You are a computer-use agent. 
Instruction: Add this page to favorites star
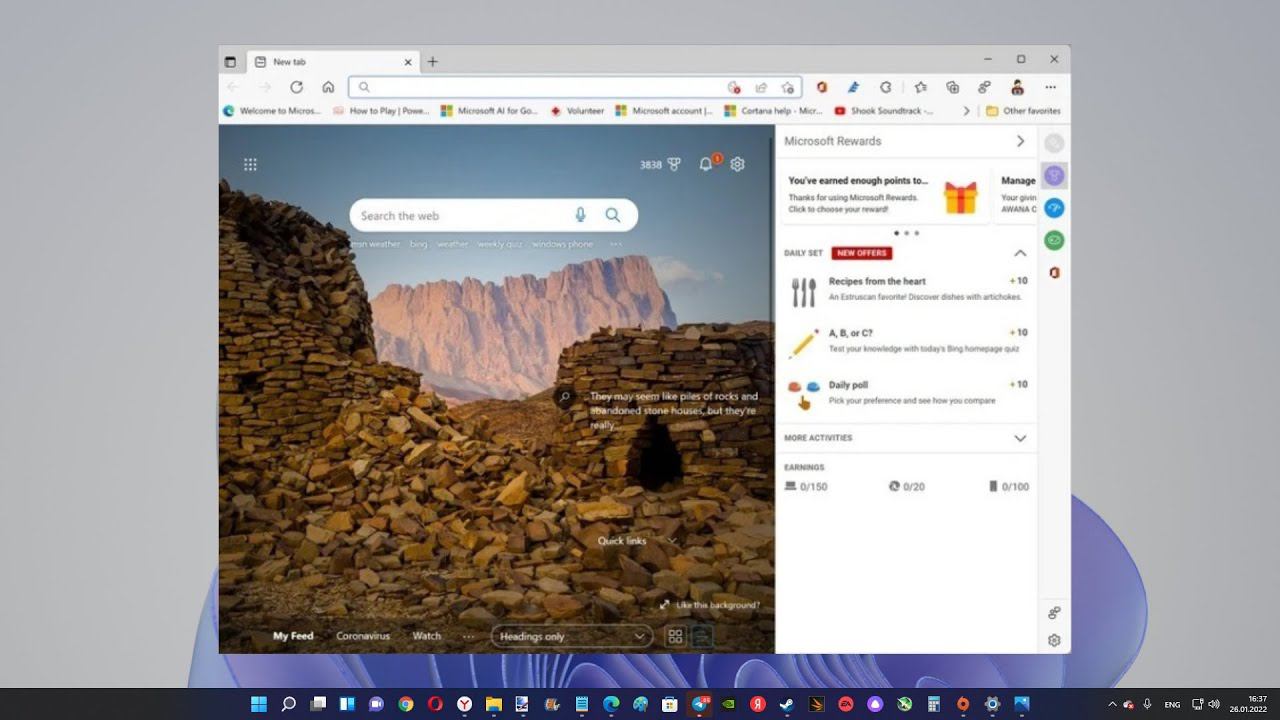[788, 87]
